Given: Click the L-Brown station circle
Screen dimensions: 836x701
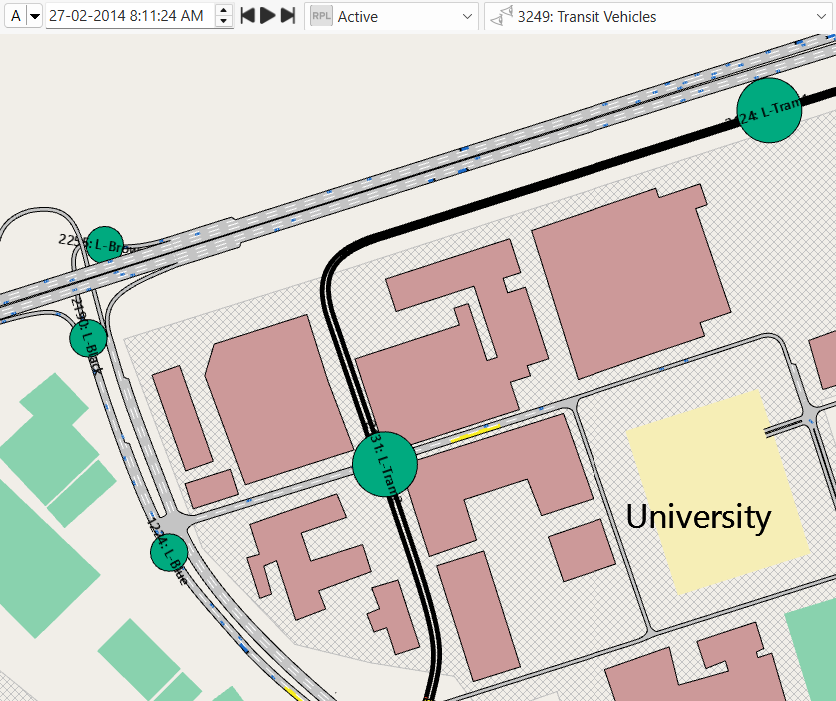Looking at the screenshot, I should 104,244.
